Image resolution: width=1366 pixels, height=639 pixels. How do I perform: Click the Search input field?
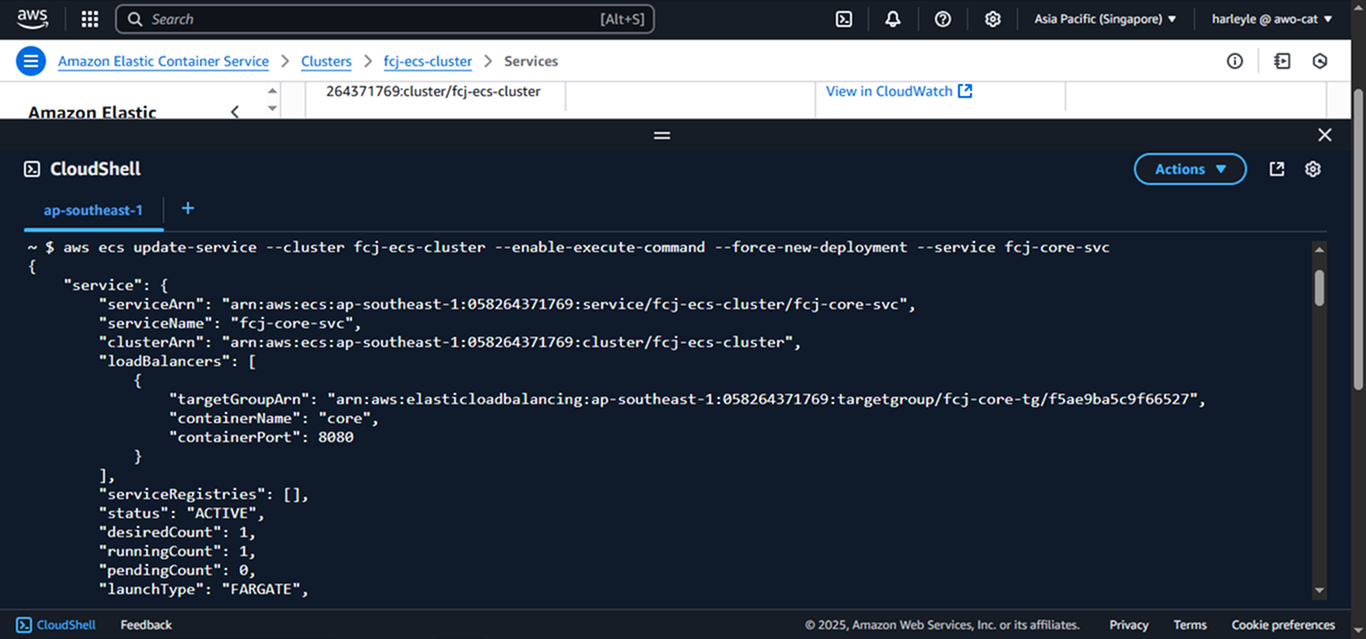click(x=385, y=19)
